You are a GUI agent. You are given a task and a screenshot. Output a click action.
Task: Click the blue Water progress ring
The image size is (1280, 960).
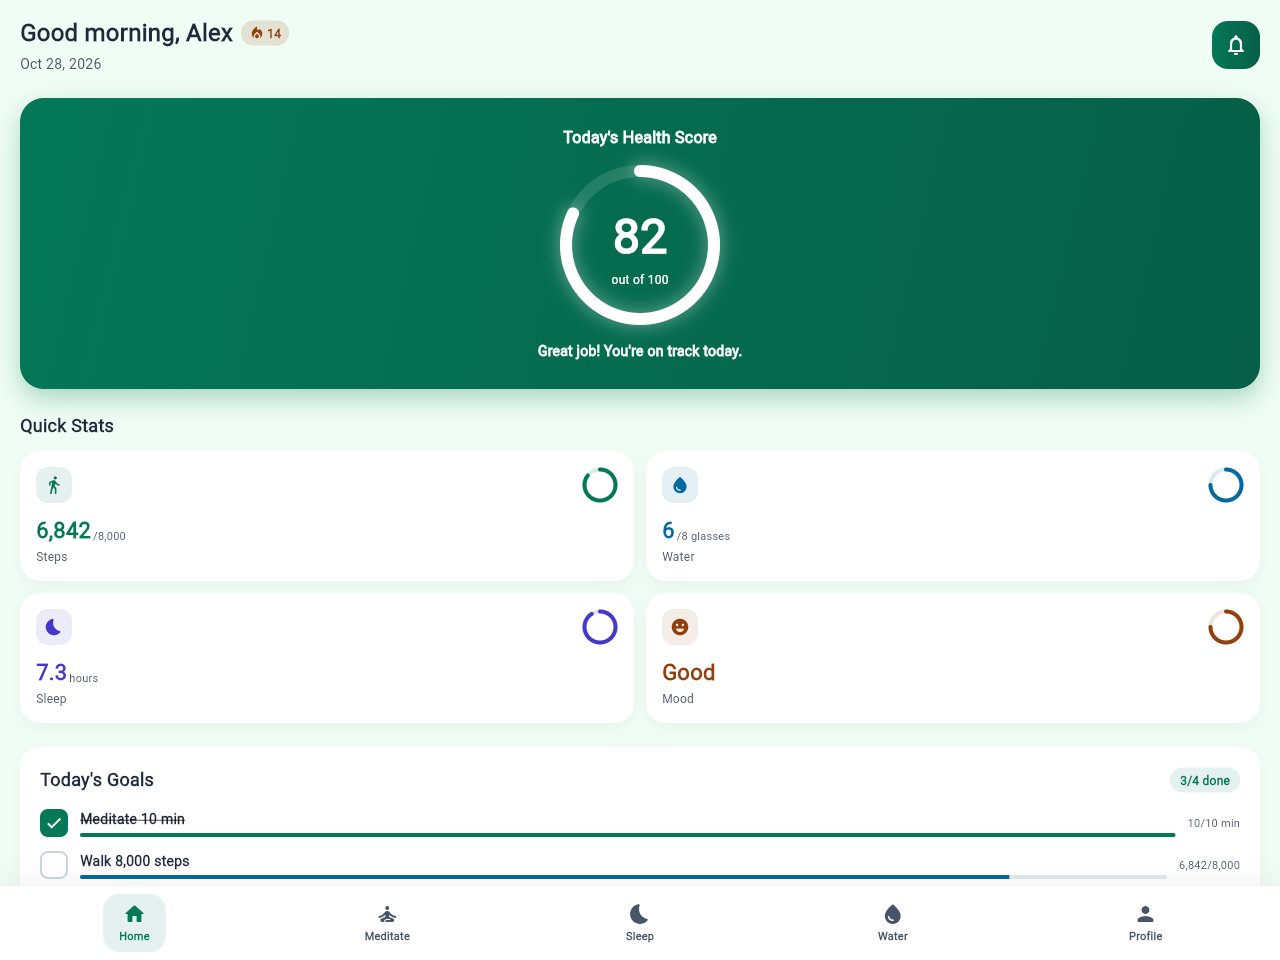(1226, 485)
